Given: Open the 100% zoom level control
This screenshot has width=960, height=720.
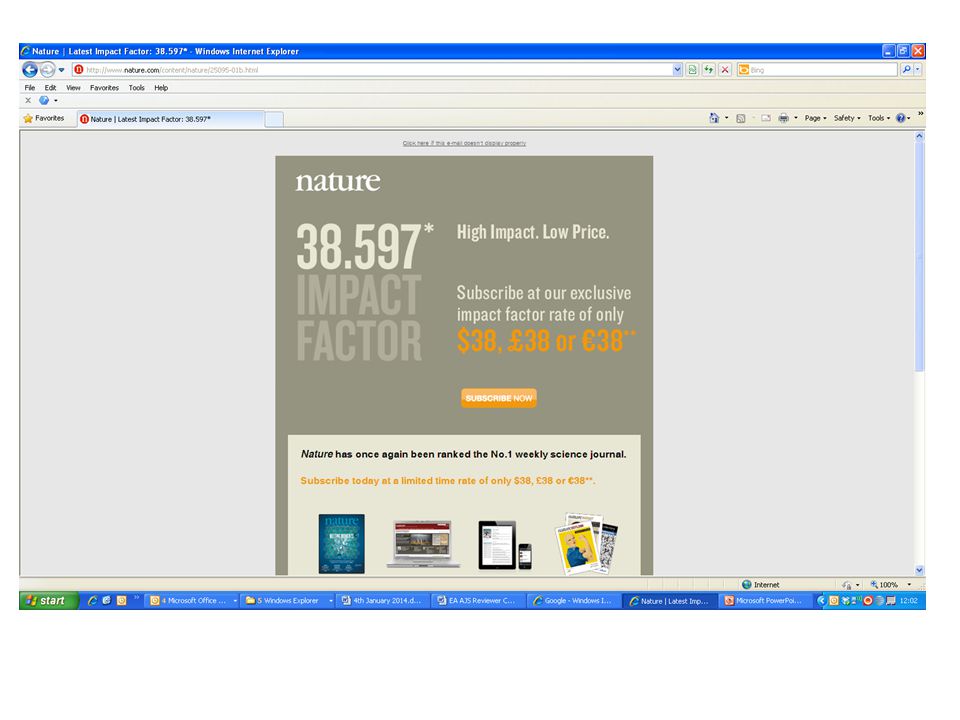Looking at the screenshot, I should pos(891,585).
